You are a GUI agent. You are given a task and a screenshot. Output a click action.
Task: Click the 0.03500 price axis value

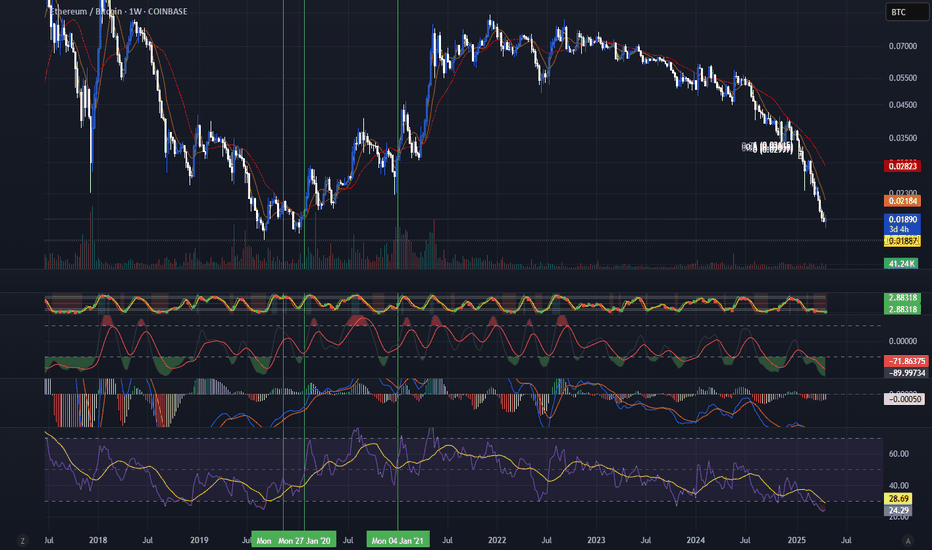point(902,138)
